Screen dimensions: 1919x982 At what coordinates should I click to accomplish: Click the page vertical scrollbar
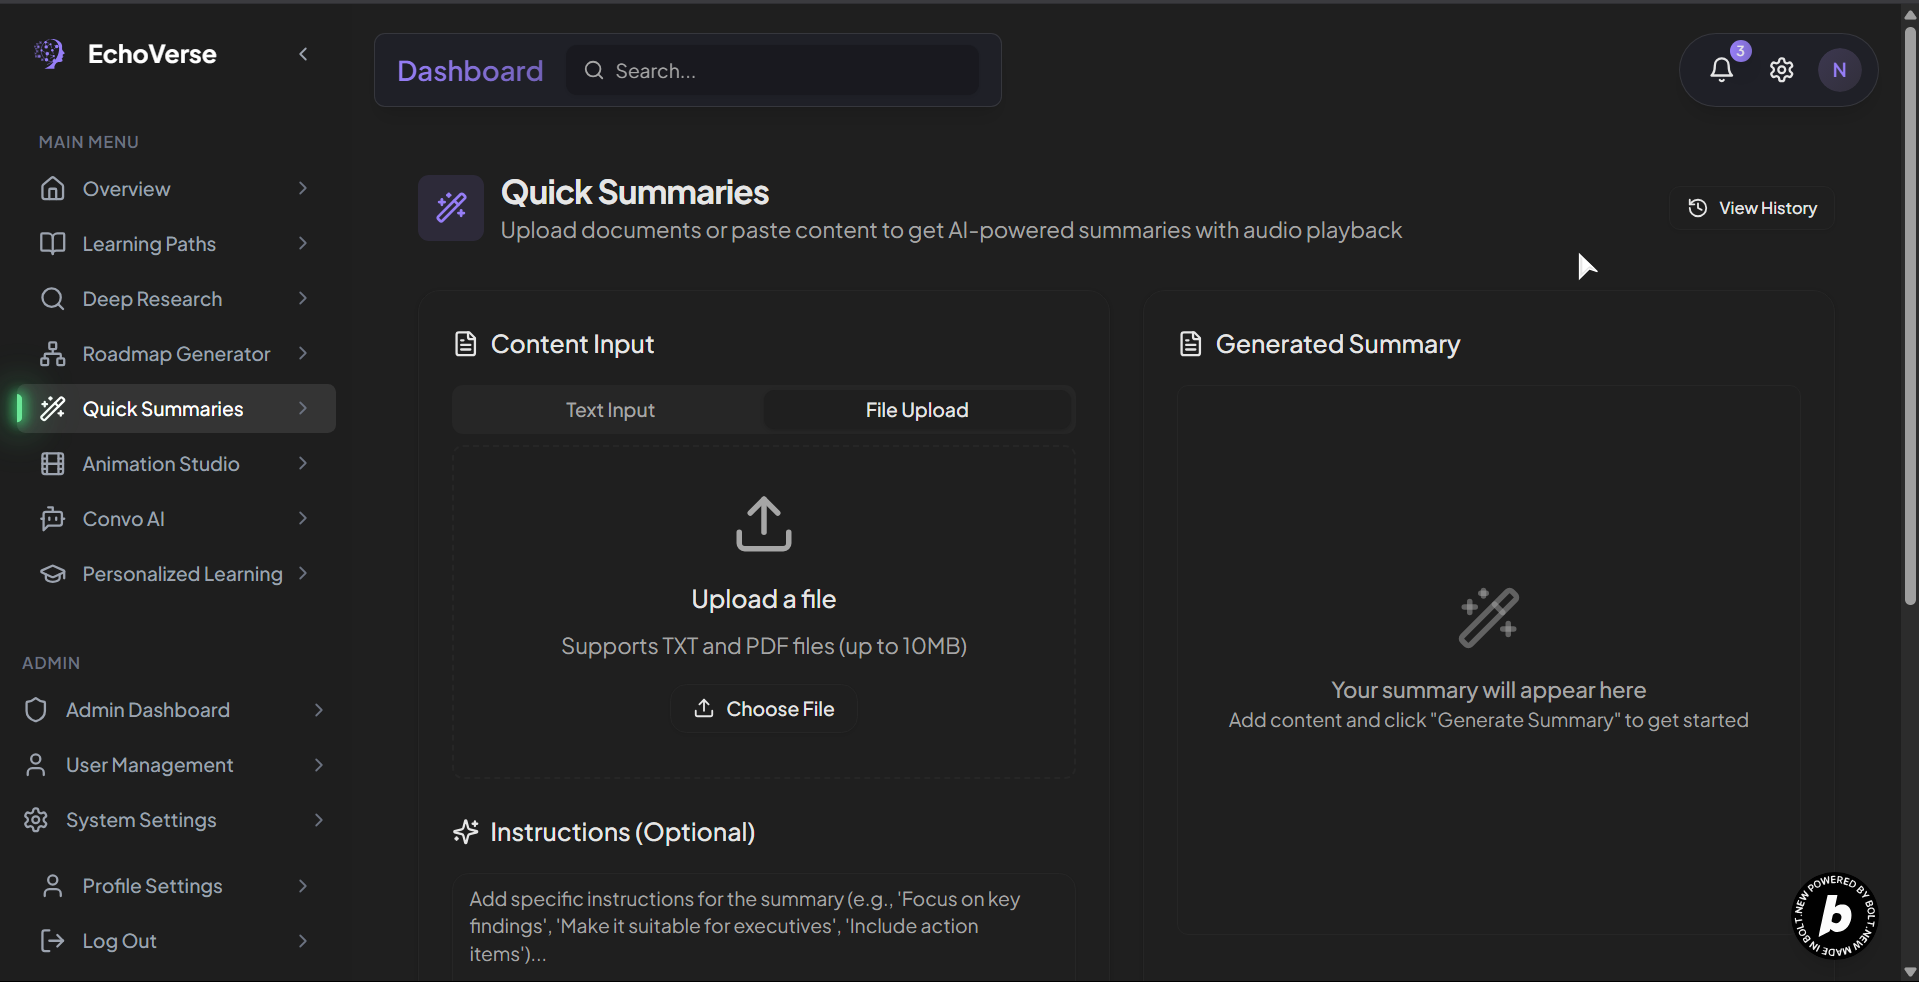(1910, 300)
